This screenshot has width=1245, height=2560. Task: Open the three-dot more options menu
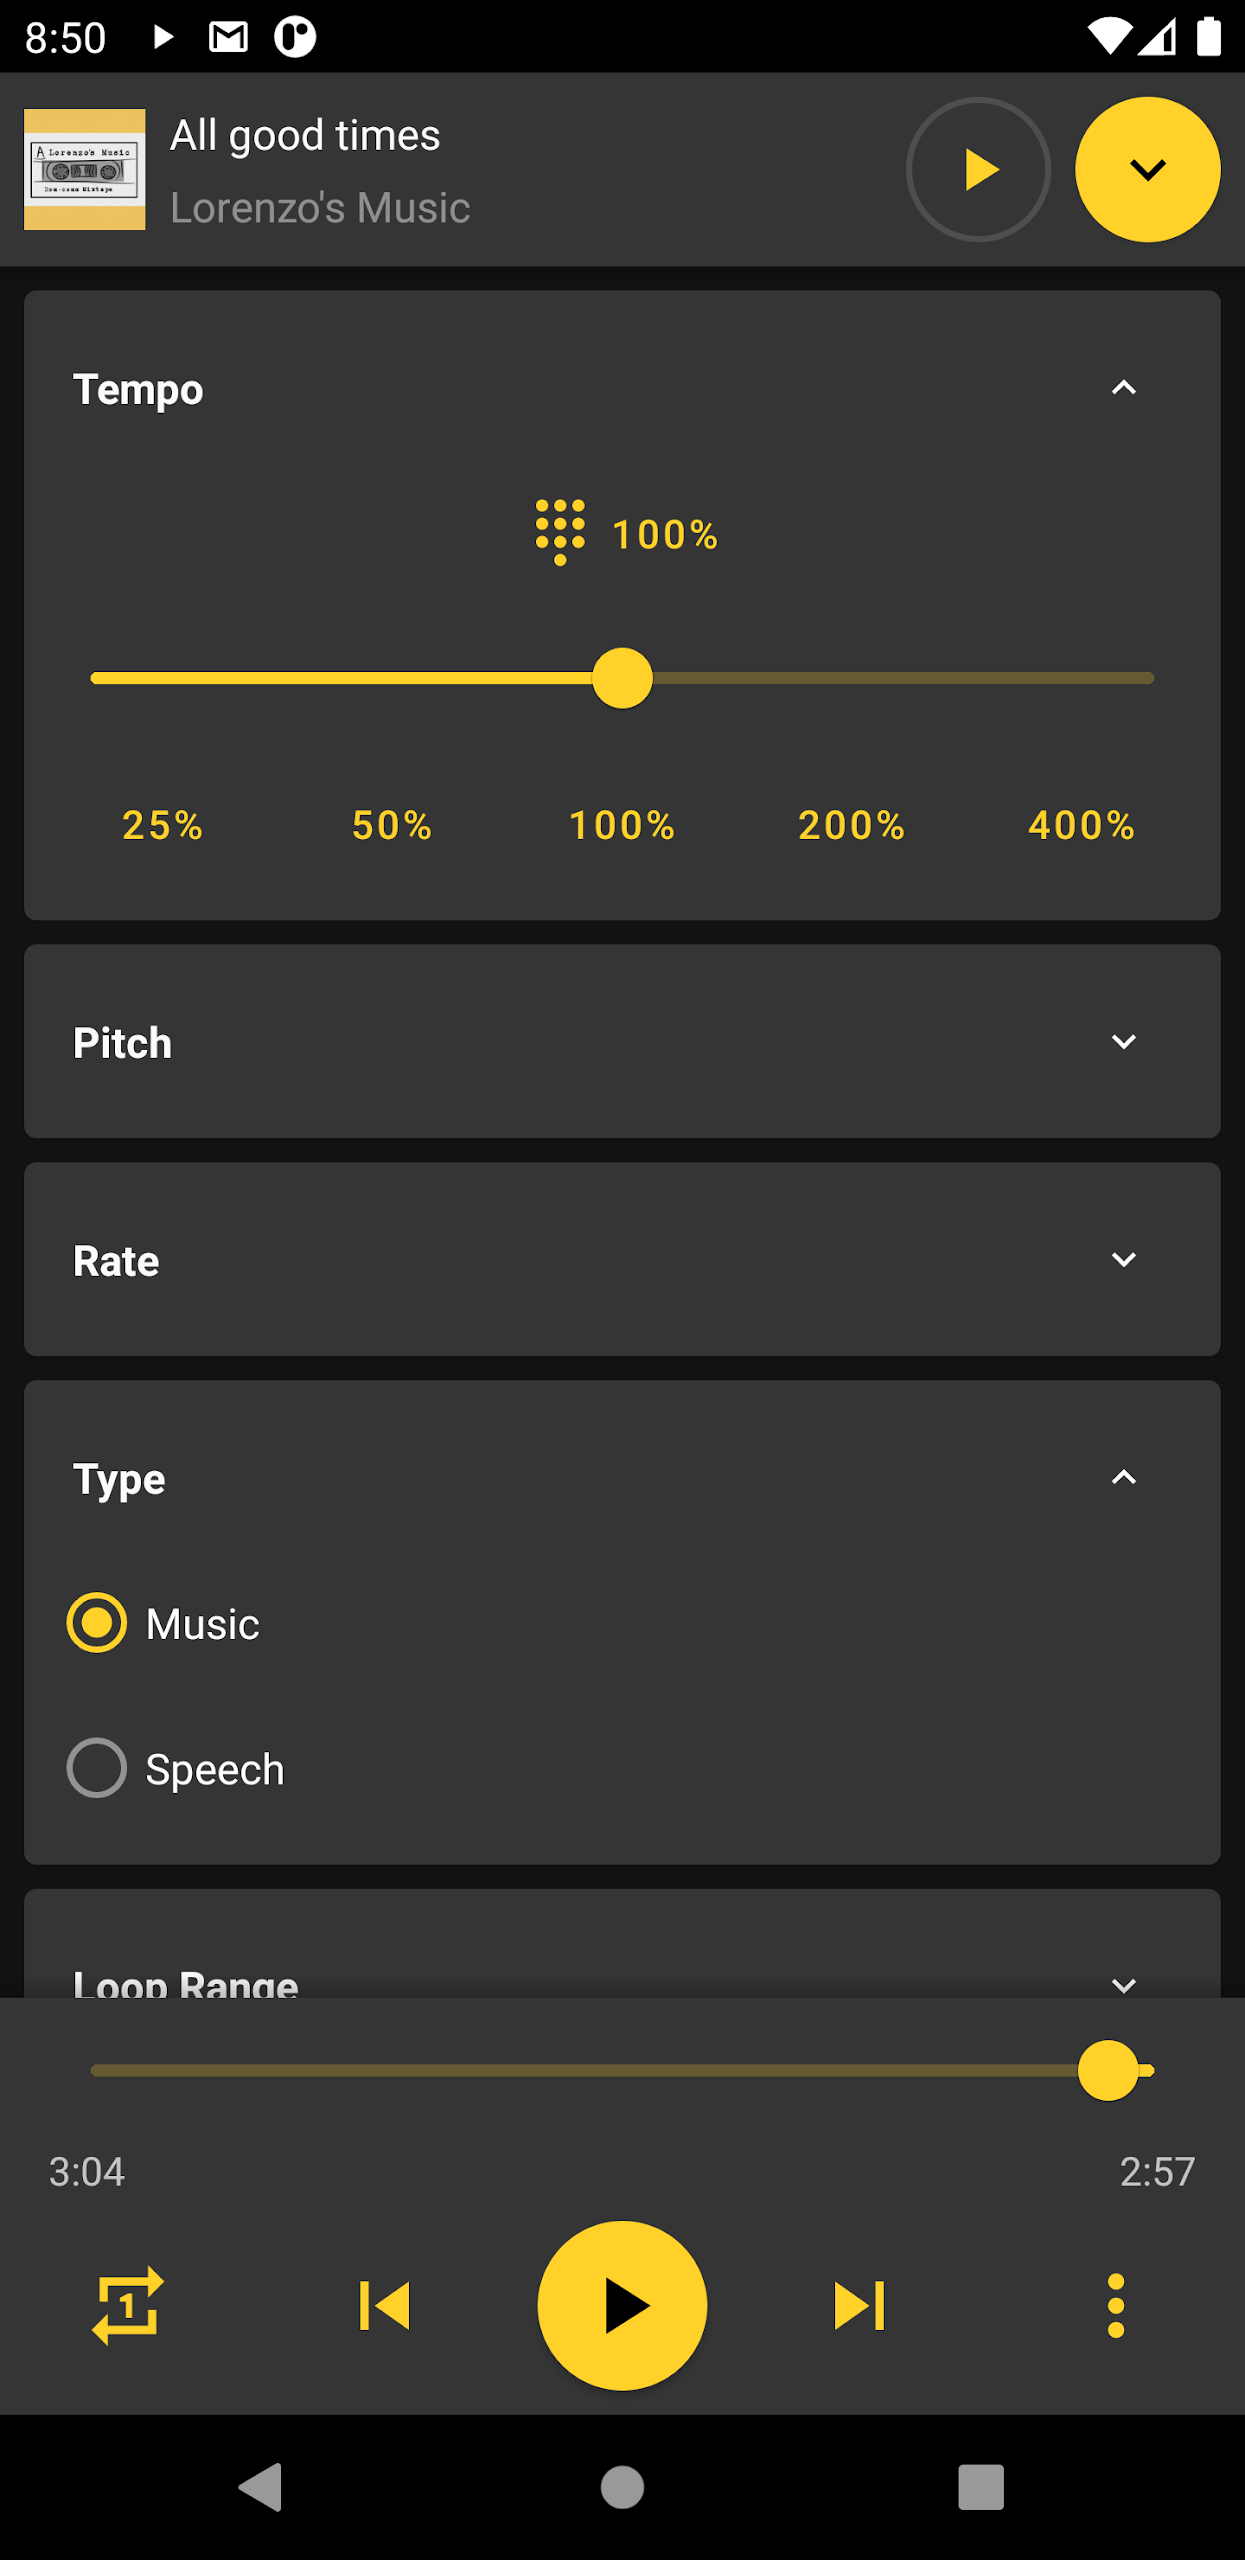[1116, 2305]
